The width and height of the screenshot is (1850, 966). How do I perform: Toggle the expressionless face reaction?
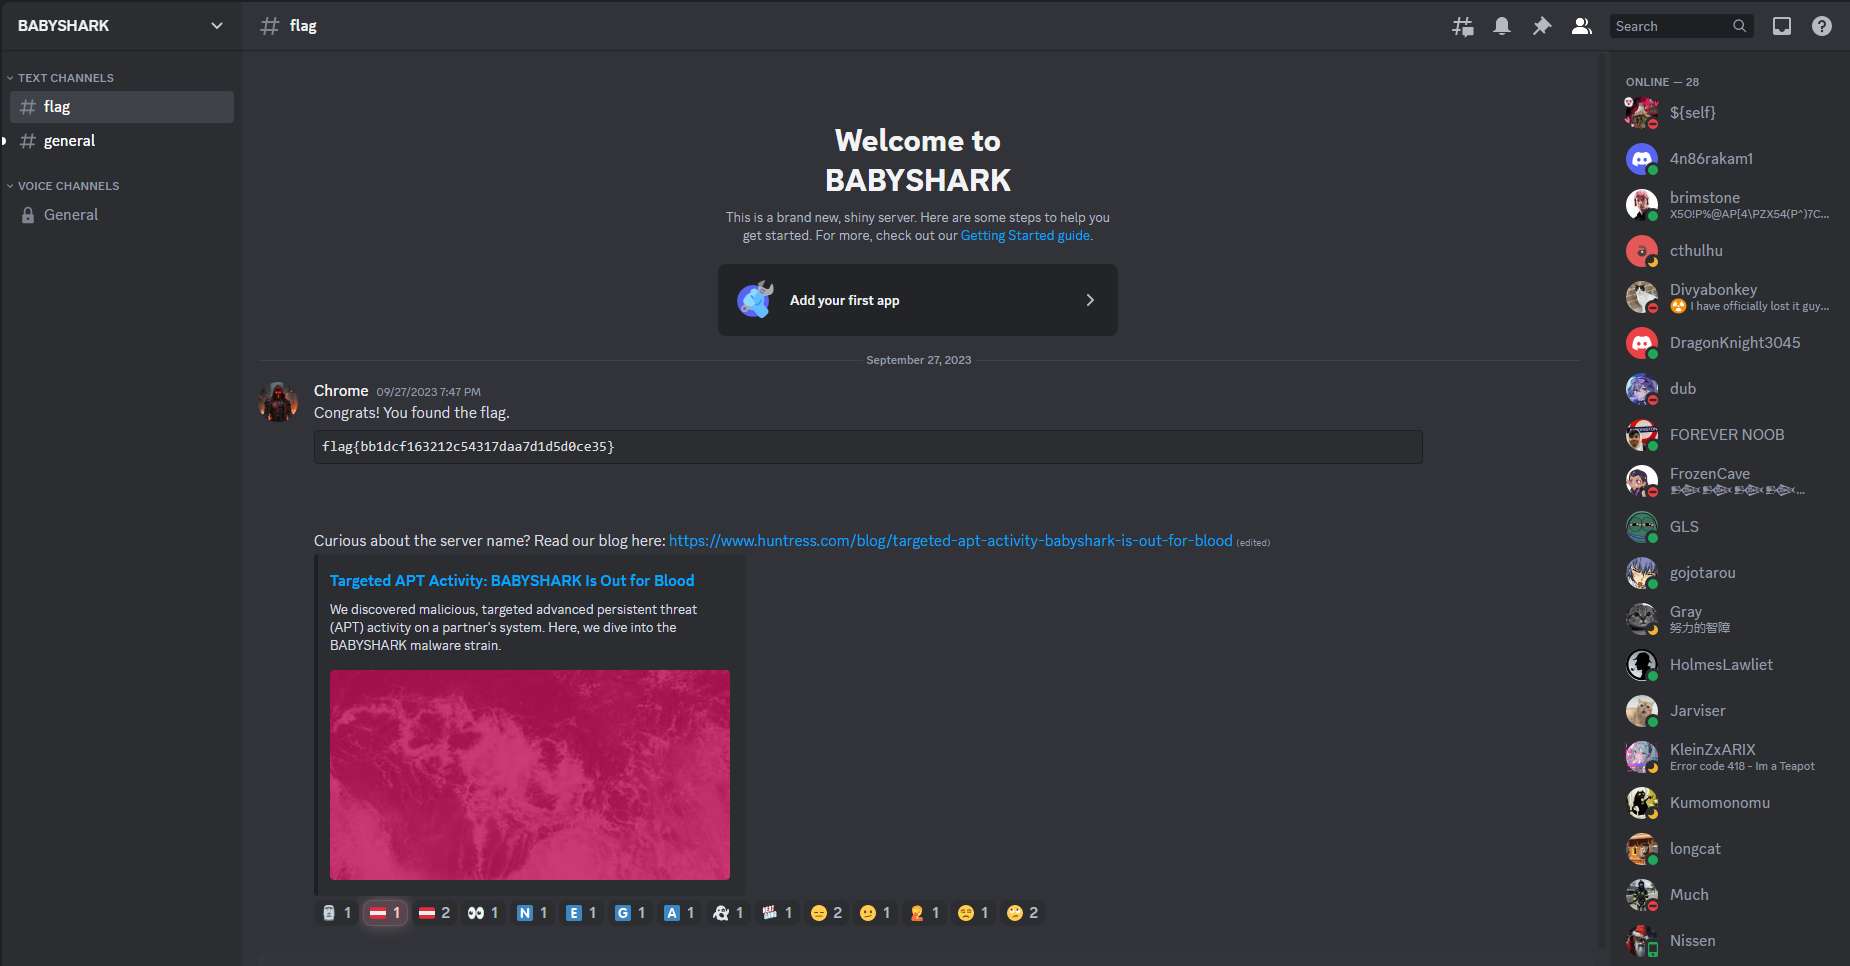pyautogui.click(x=826, y=913)
